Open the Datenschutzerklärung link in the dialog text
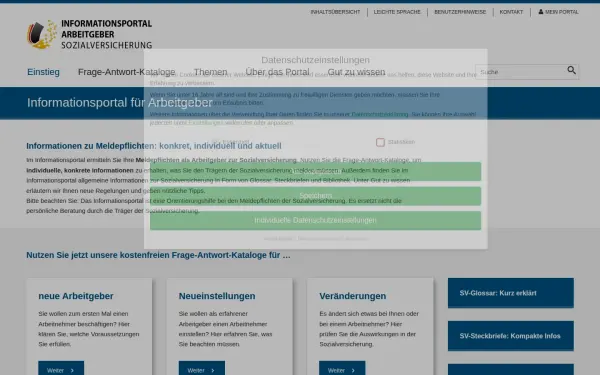600x375 pixels. pos(380,114)
